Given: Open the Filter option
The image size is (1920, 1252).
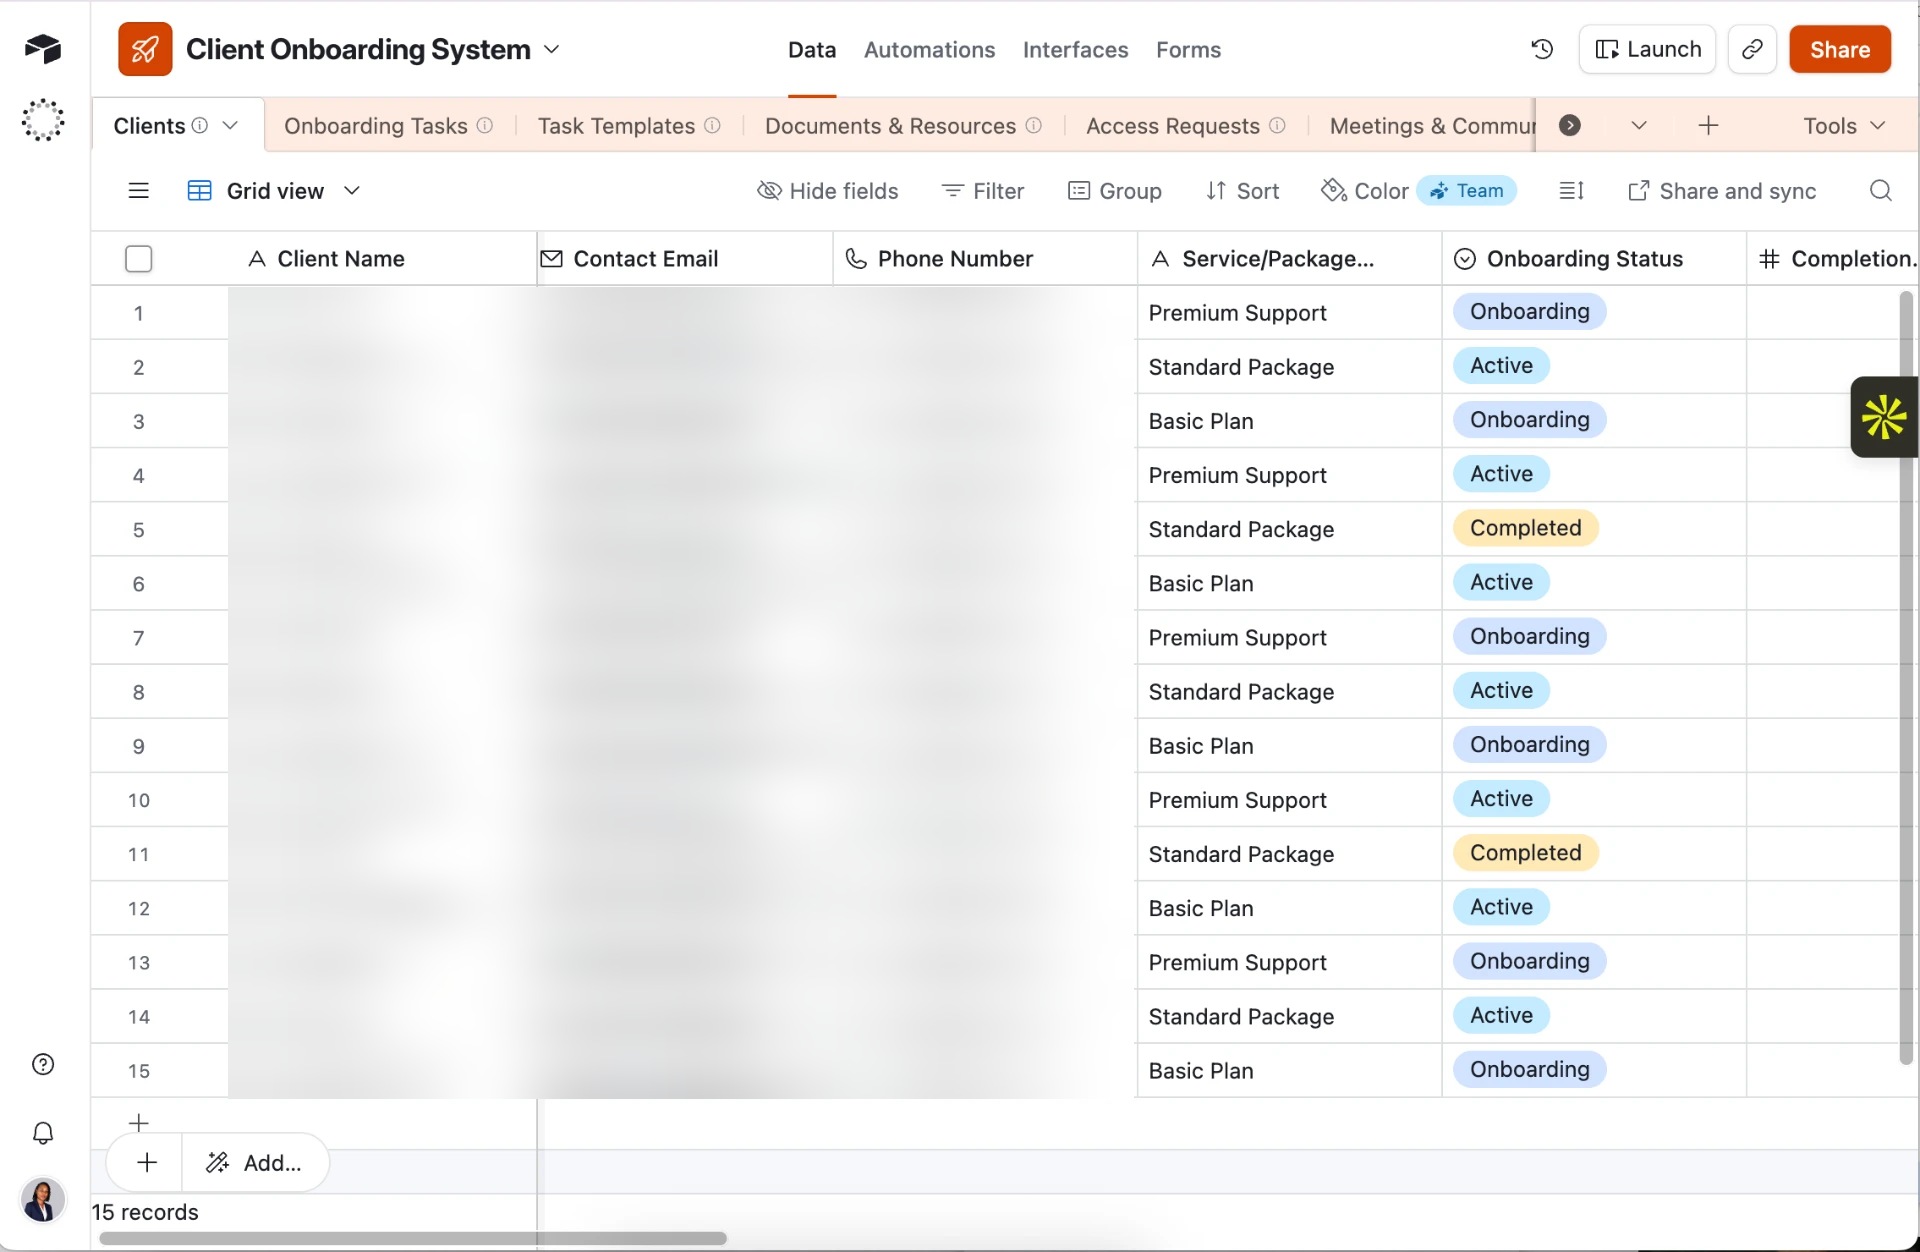Looking at the screenshot, I should tap(984, 191).
